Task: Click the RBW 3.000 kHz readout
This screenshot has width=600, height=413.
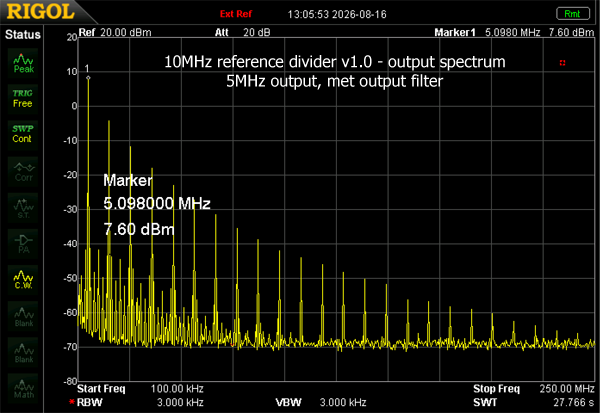Action: (140, 402)
